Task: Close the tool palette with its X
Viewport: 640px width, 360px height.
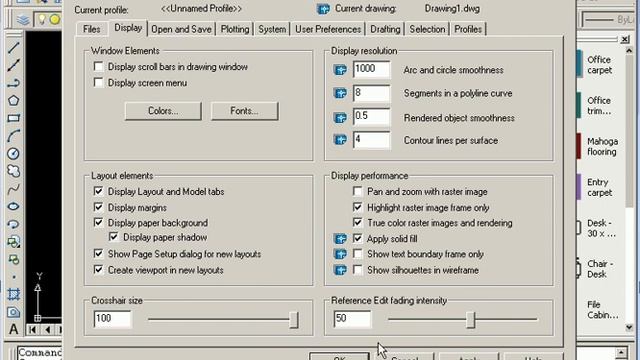Action: (625, 39)
